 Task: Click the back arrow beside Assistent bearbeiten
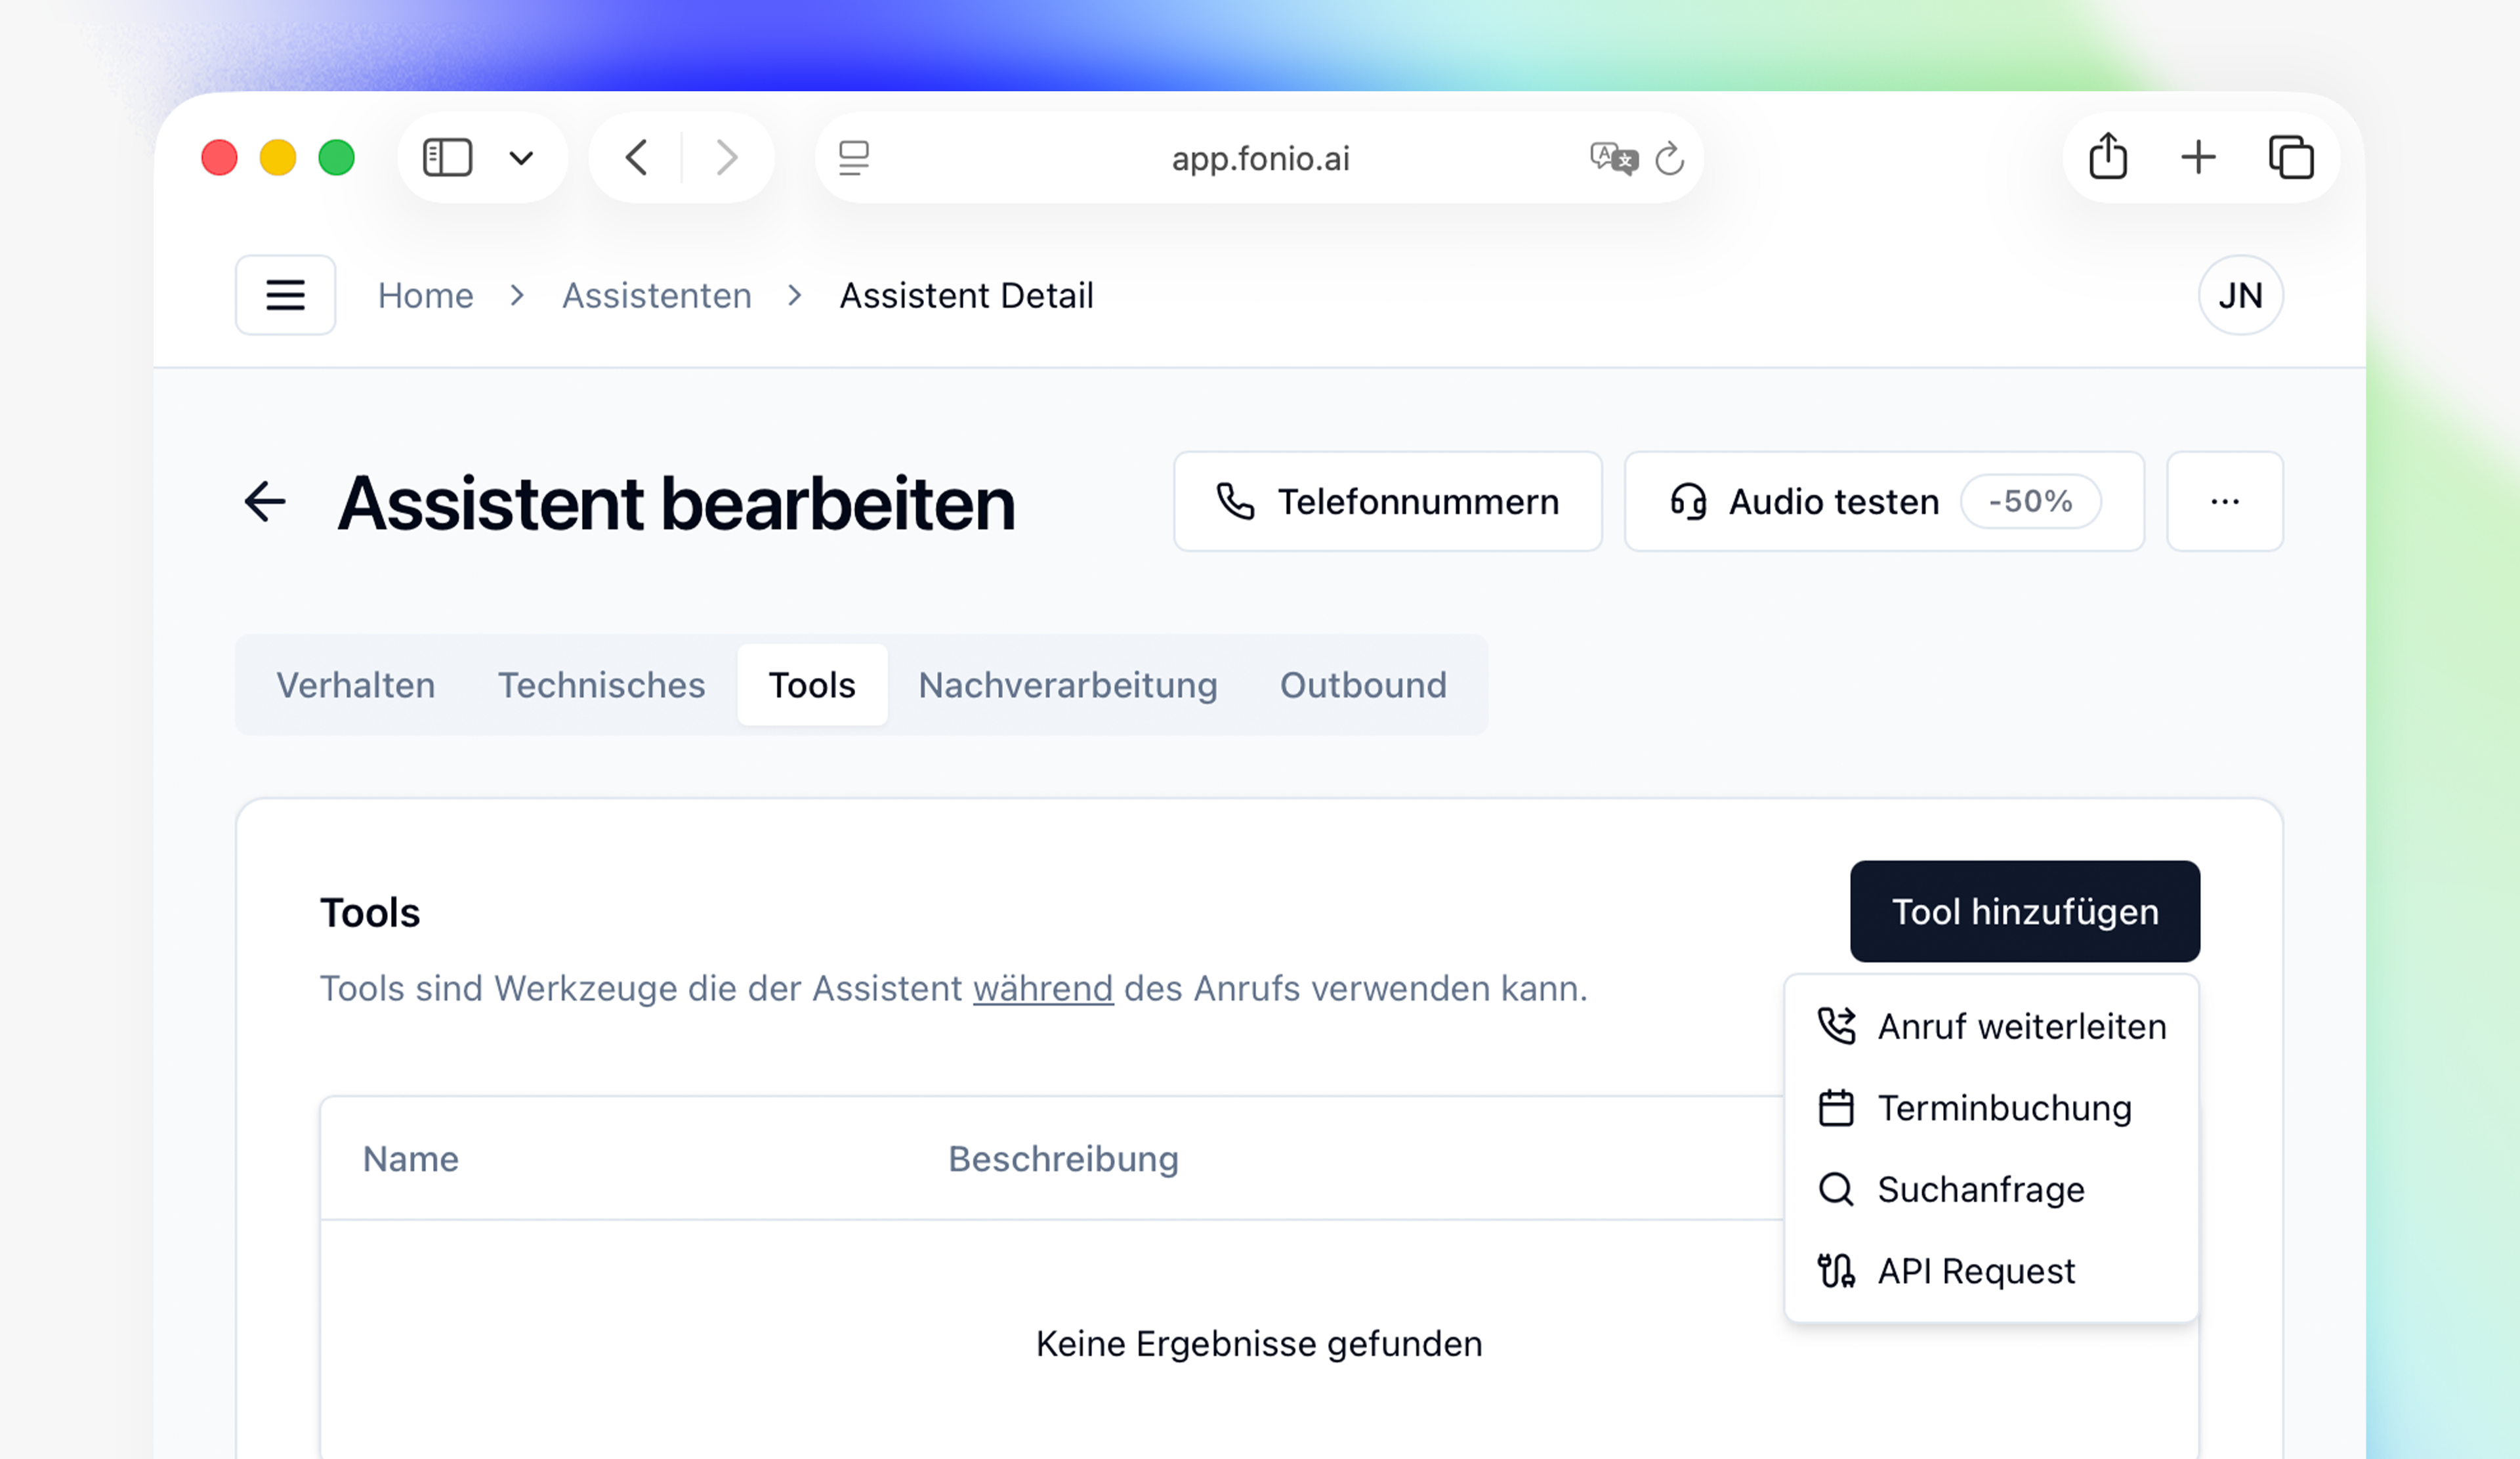(x=265, y=502)
